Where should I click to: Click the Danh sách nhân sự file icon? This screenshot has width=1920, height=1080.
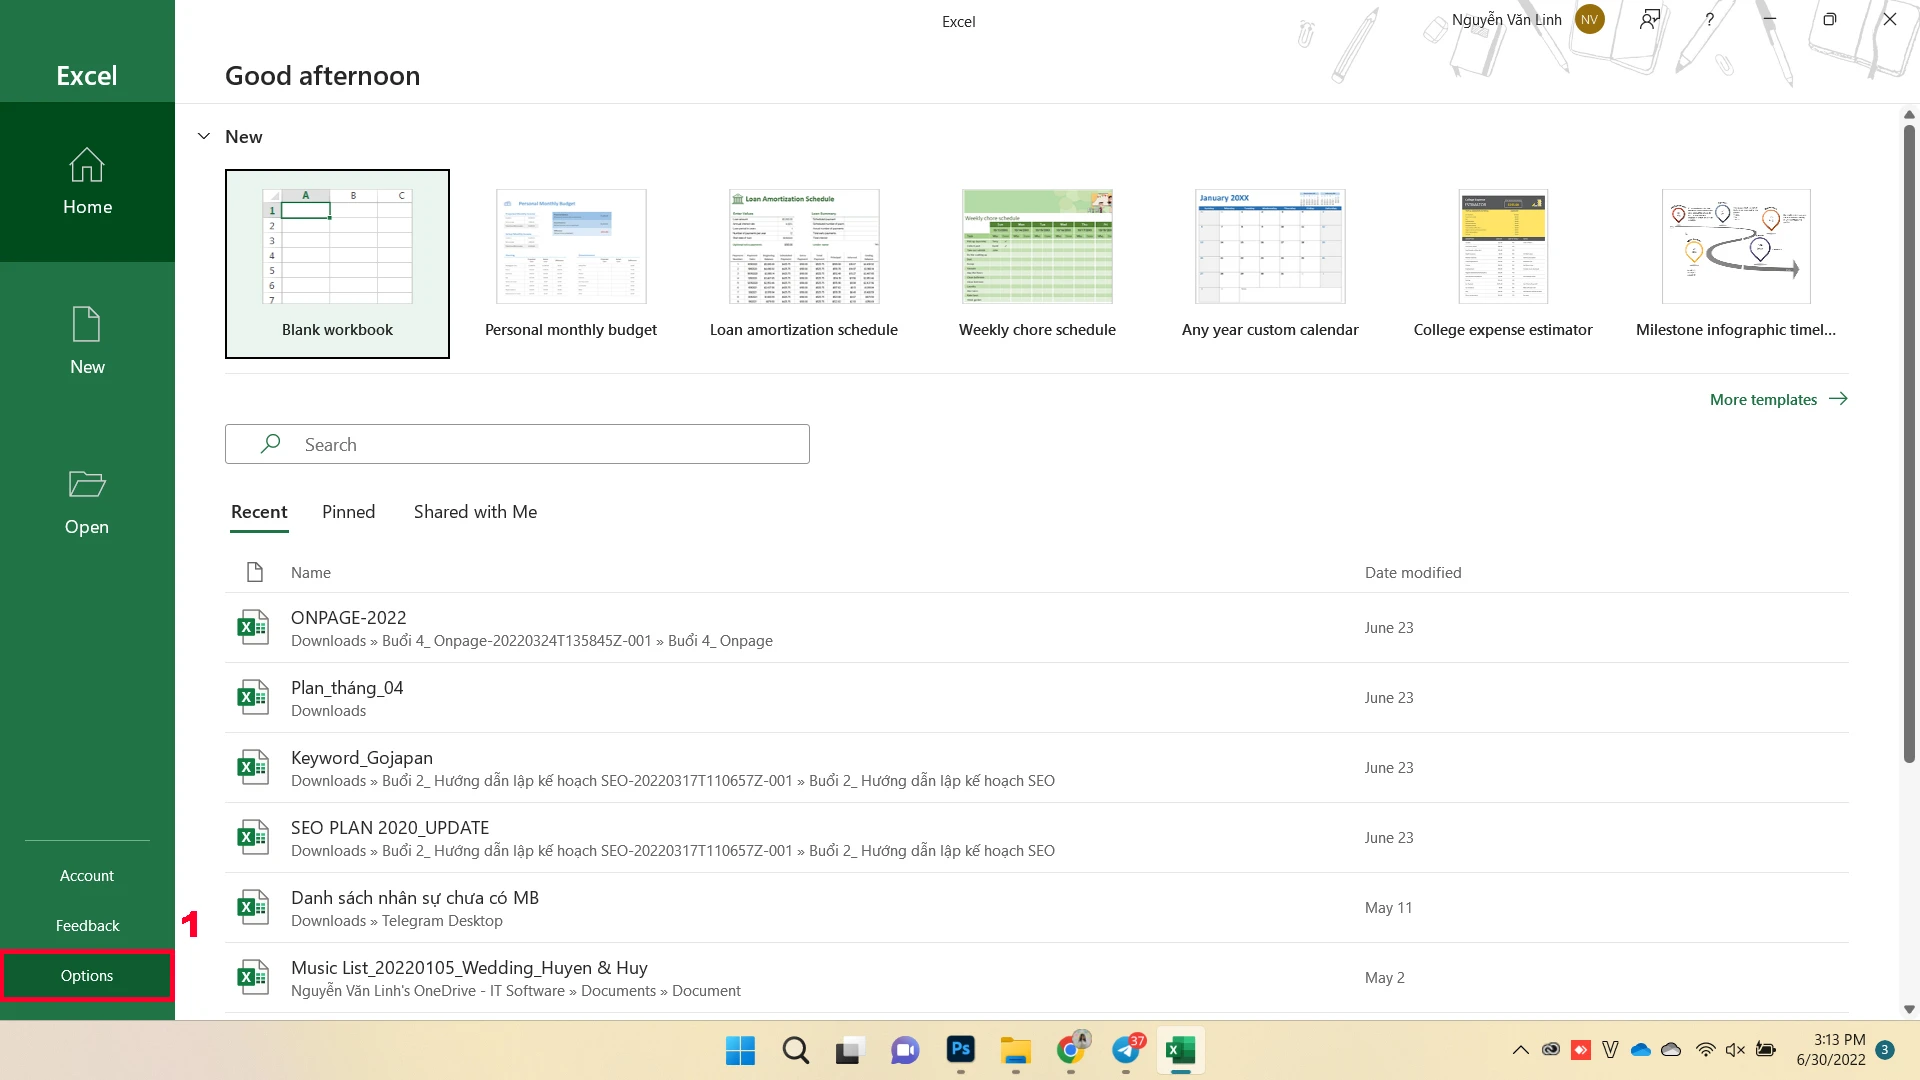(x=253, y=907)
